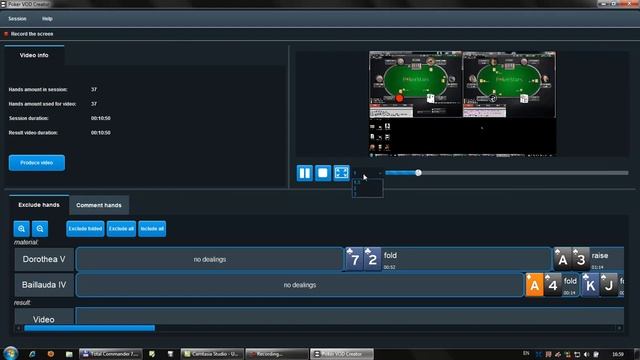Viewport: 640px width, 360px height.
Task: Click the system tray volume icon
Action: (x=587, y=354)
